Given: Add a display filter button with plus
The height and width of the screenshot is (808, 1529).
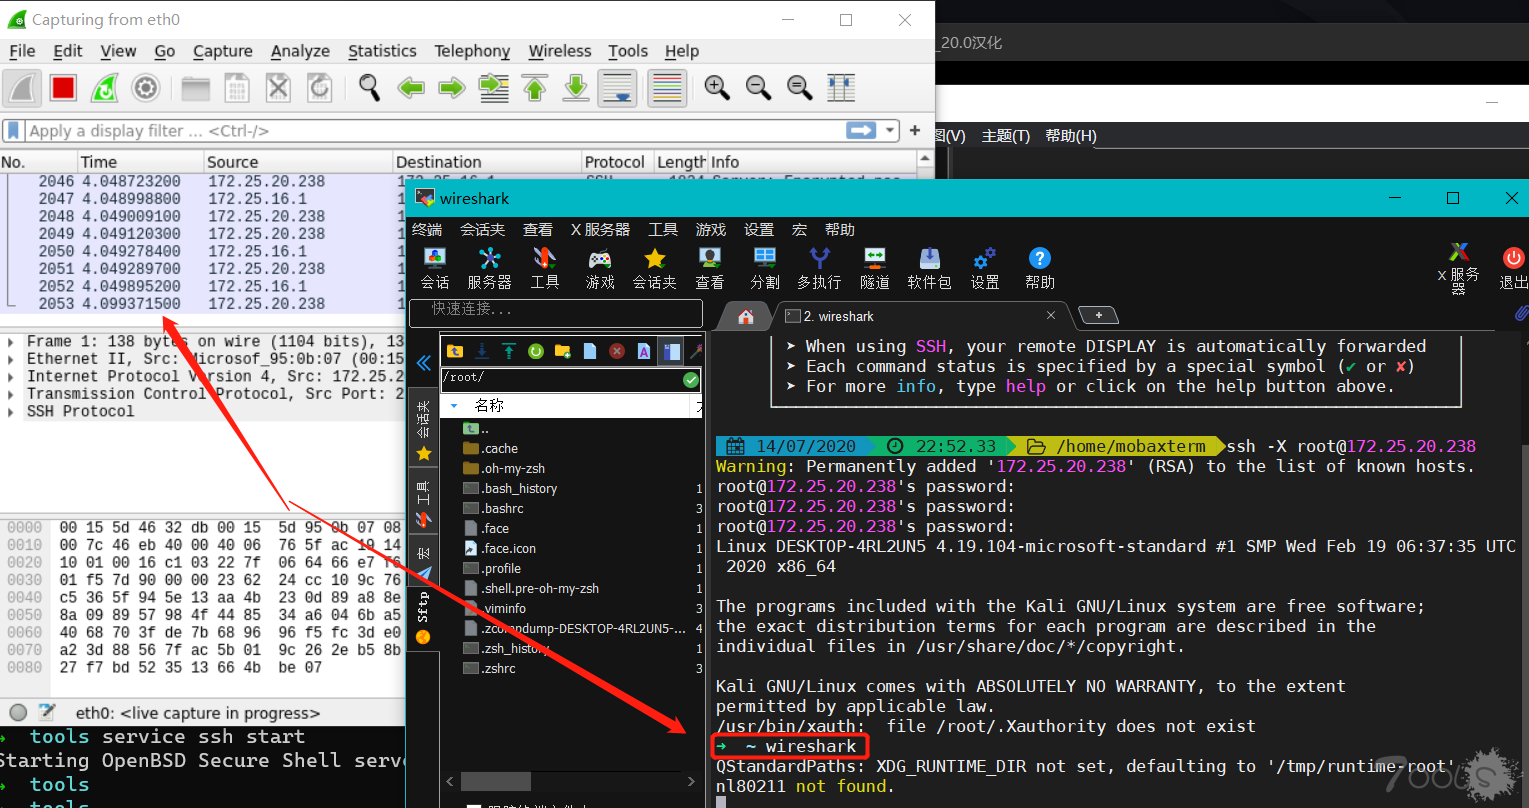Looking at the screenshot, I should pos(915,130).
